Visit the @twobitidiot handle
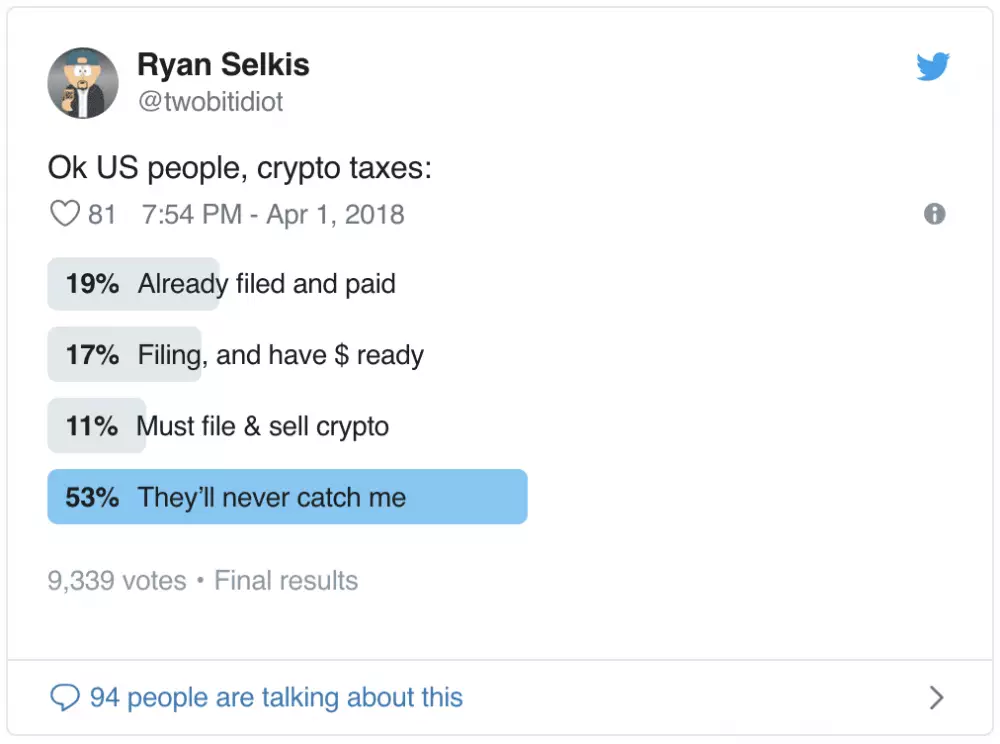 [210, 101]
